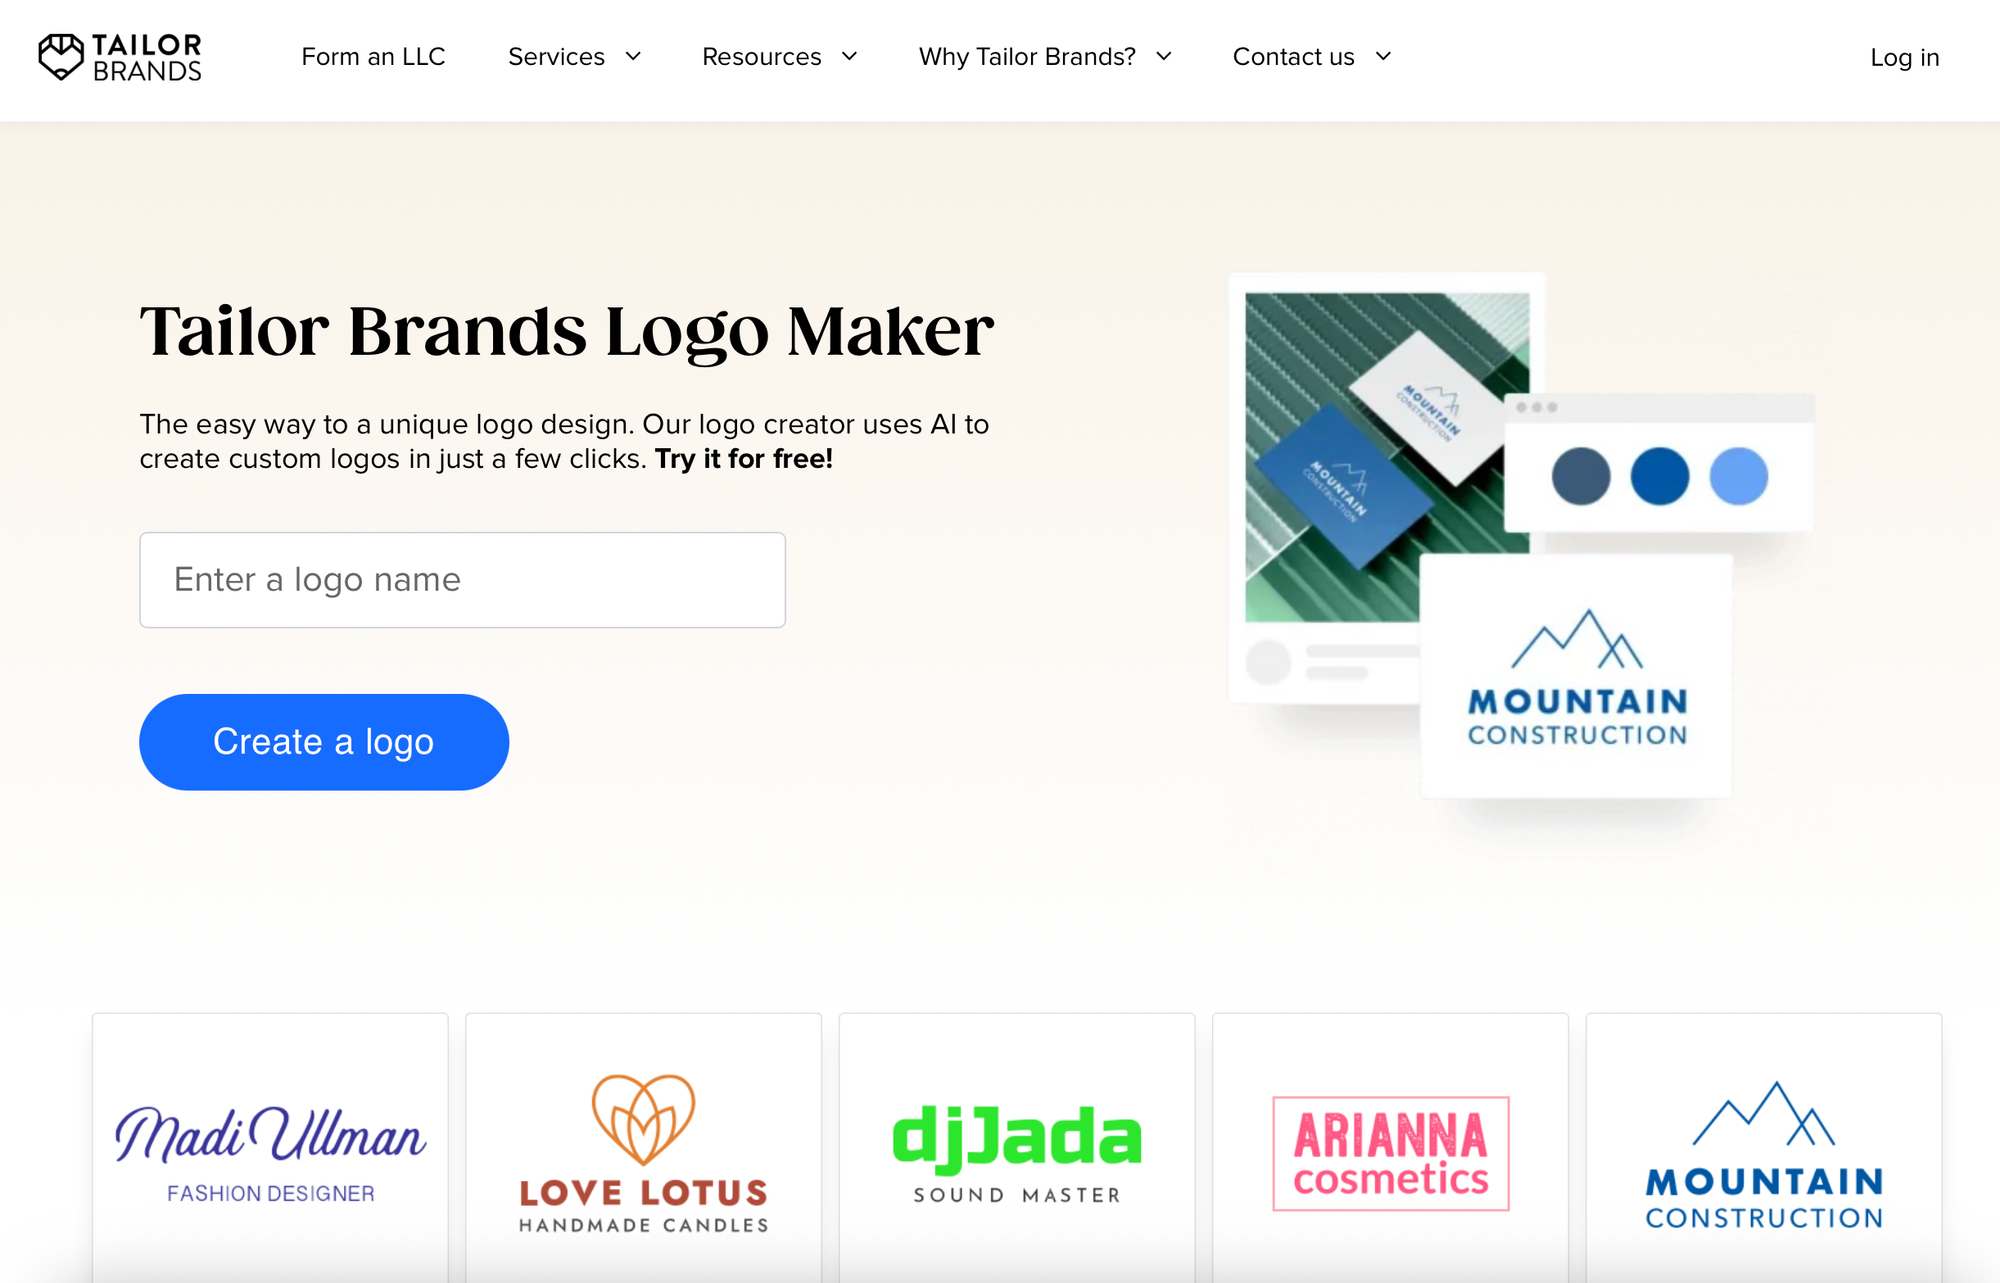Open the Arianna Cosmetics logo card
This screenshot has width=2000, height=1283.
coord(1390,1147)
